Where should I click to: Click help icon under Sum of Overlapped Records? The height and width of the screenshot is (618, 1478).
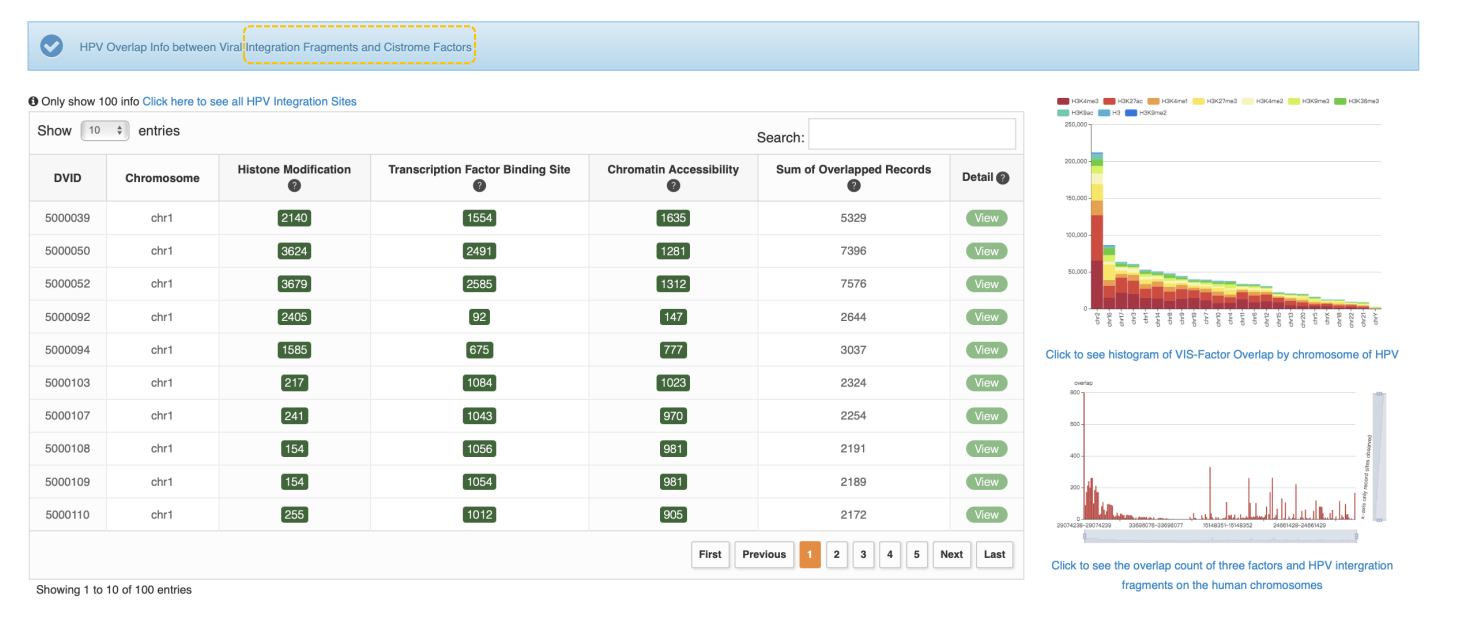[x=853, y=186]
